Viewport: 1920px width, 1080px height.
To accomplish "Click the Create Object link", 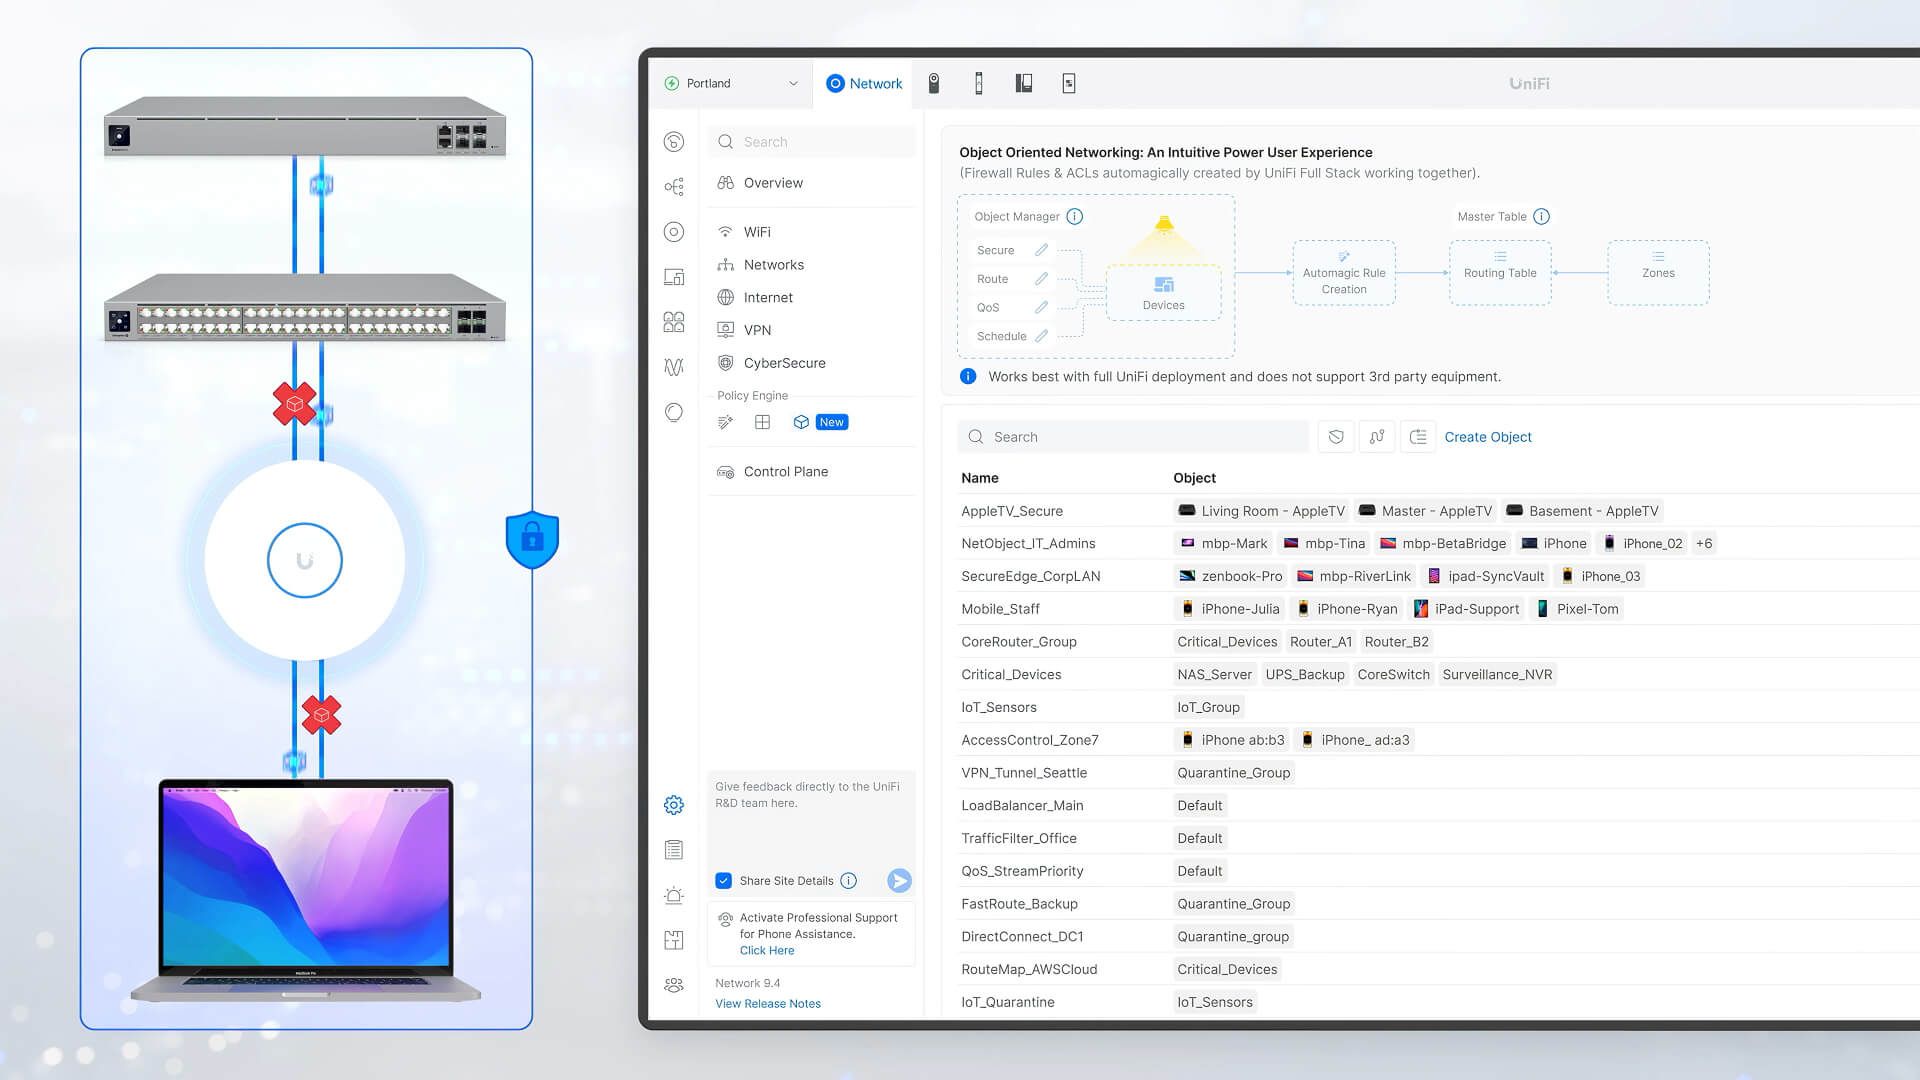I will 1487,437.
